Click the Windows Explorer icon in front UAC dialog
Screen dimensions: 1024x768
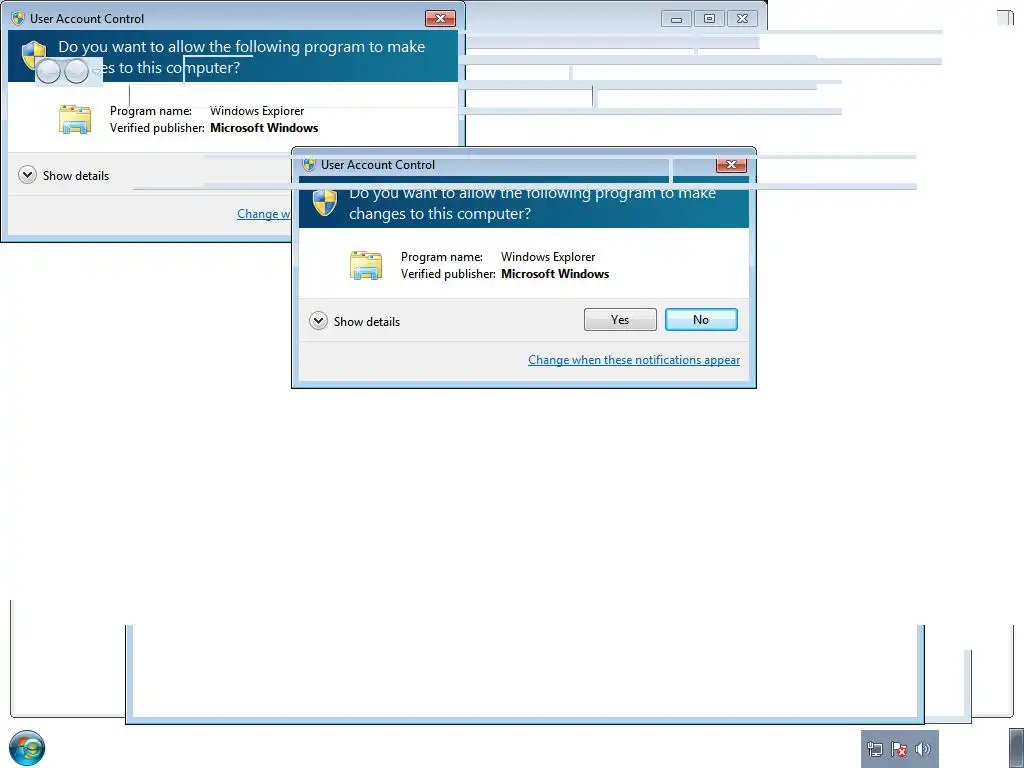click(x=366, y=265)
